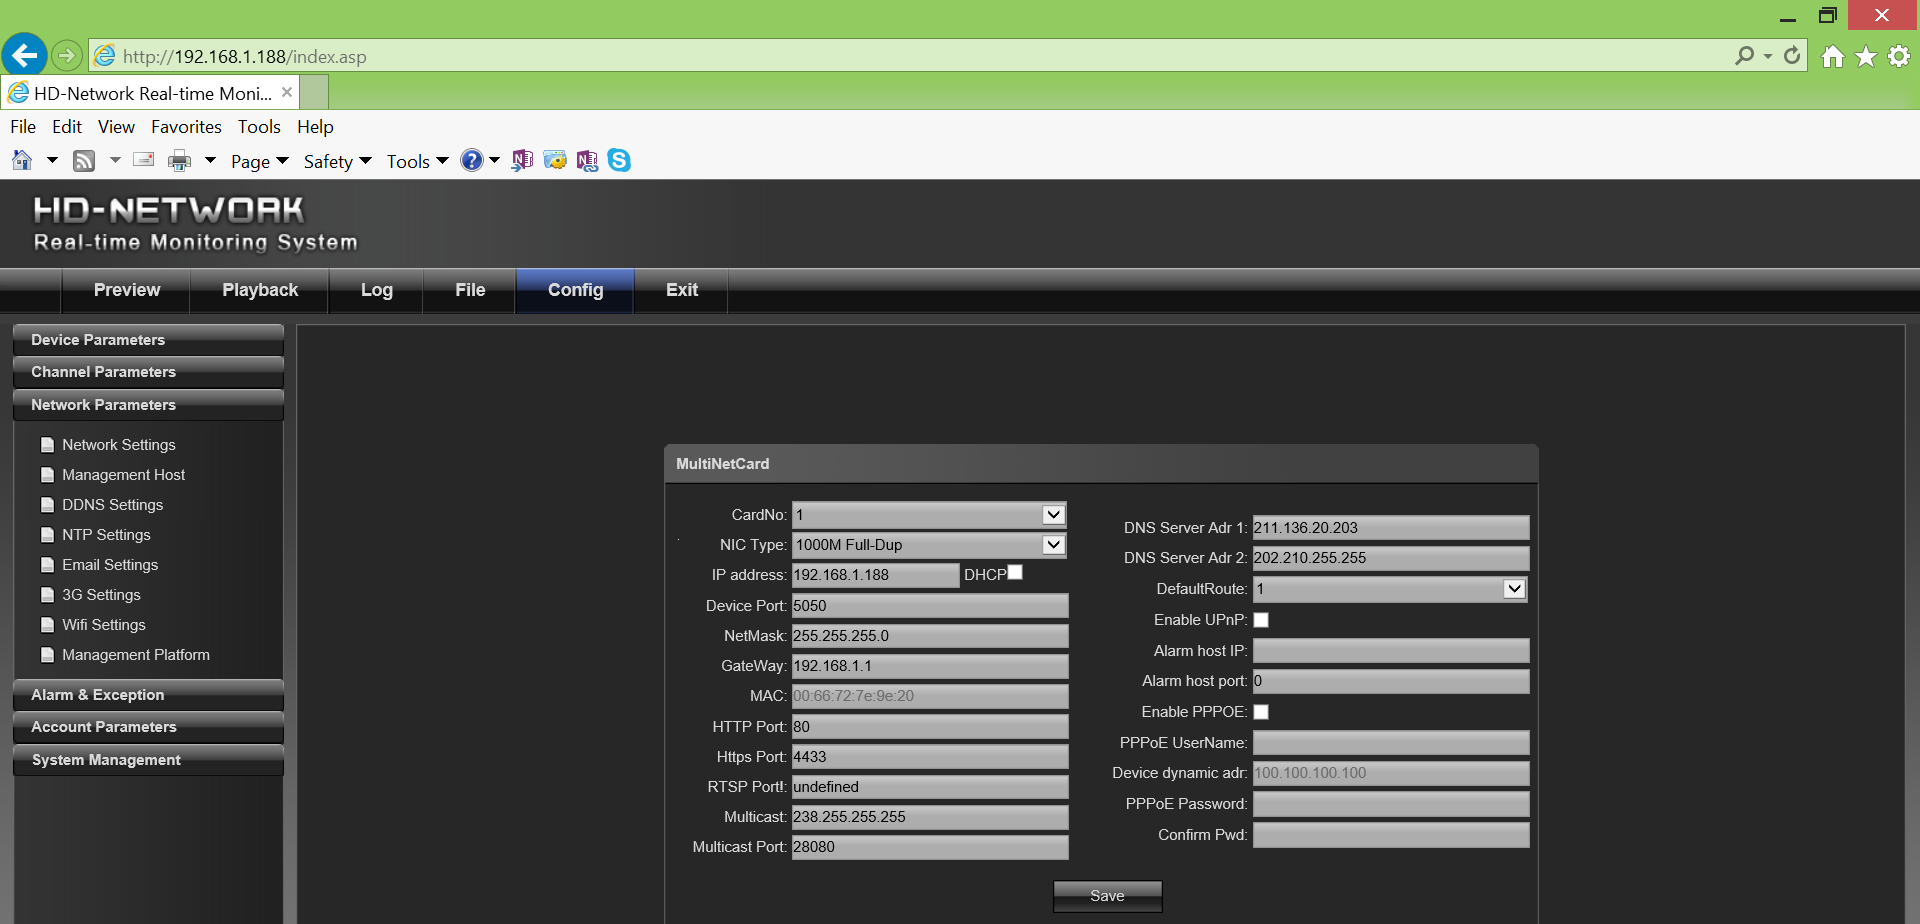The width and height of the screenshot is (1920, 924).
Task: Open the Favorites star icon
Action: point(1866,57)
